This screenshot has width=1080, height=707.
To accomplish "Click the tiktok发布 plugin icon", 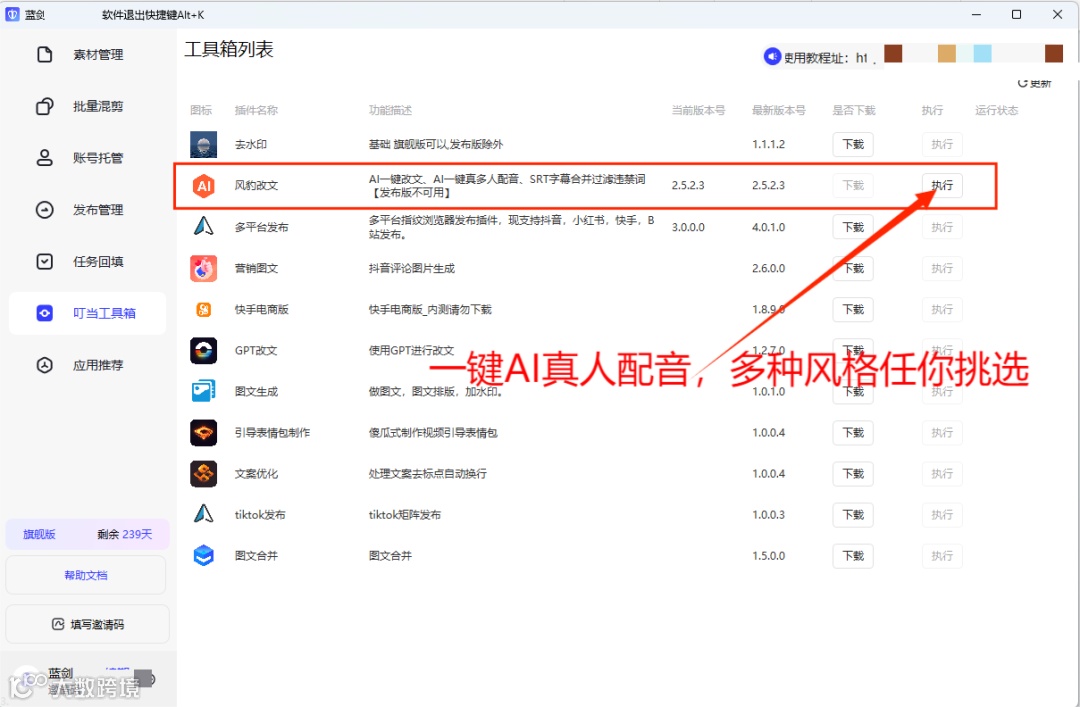I will click(x=203, y=514).
